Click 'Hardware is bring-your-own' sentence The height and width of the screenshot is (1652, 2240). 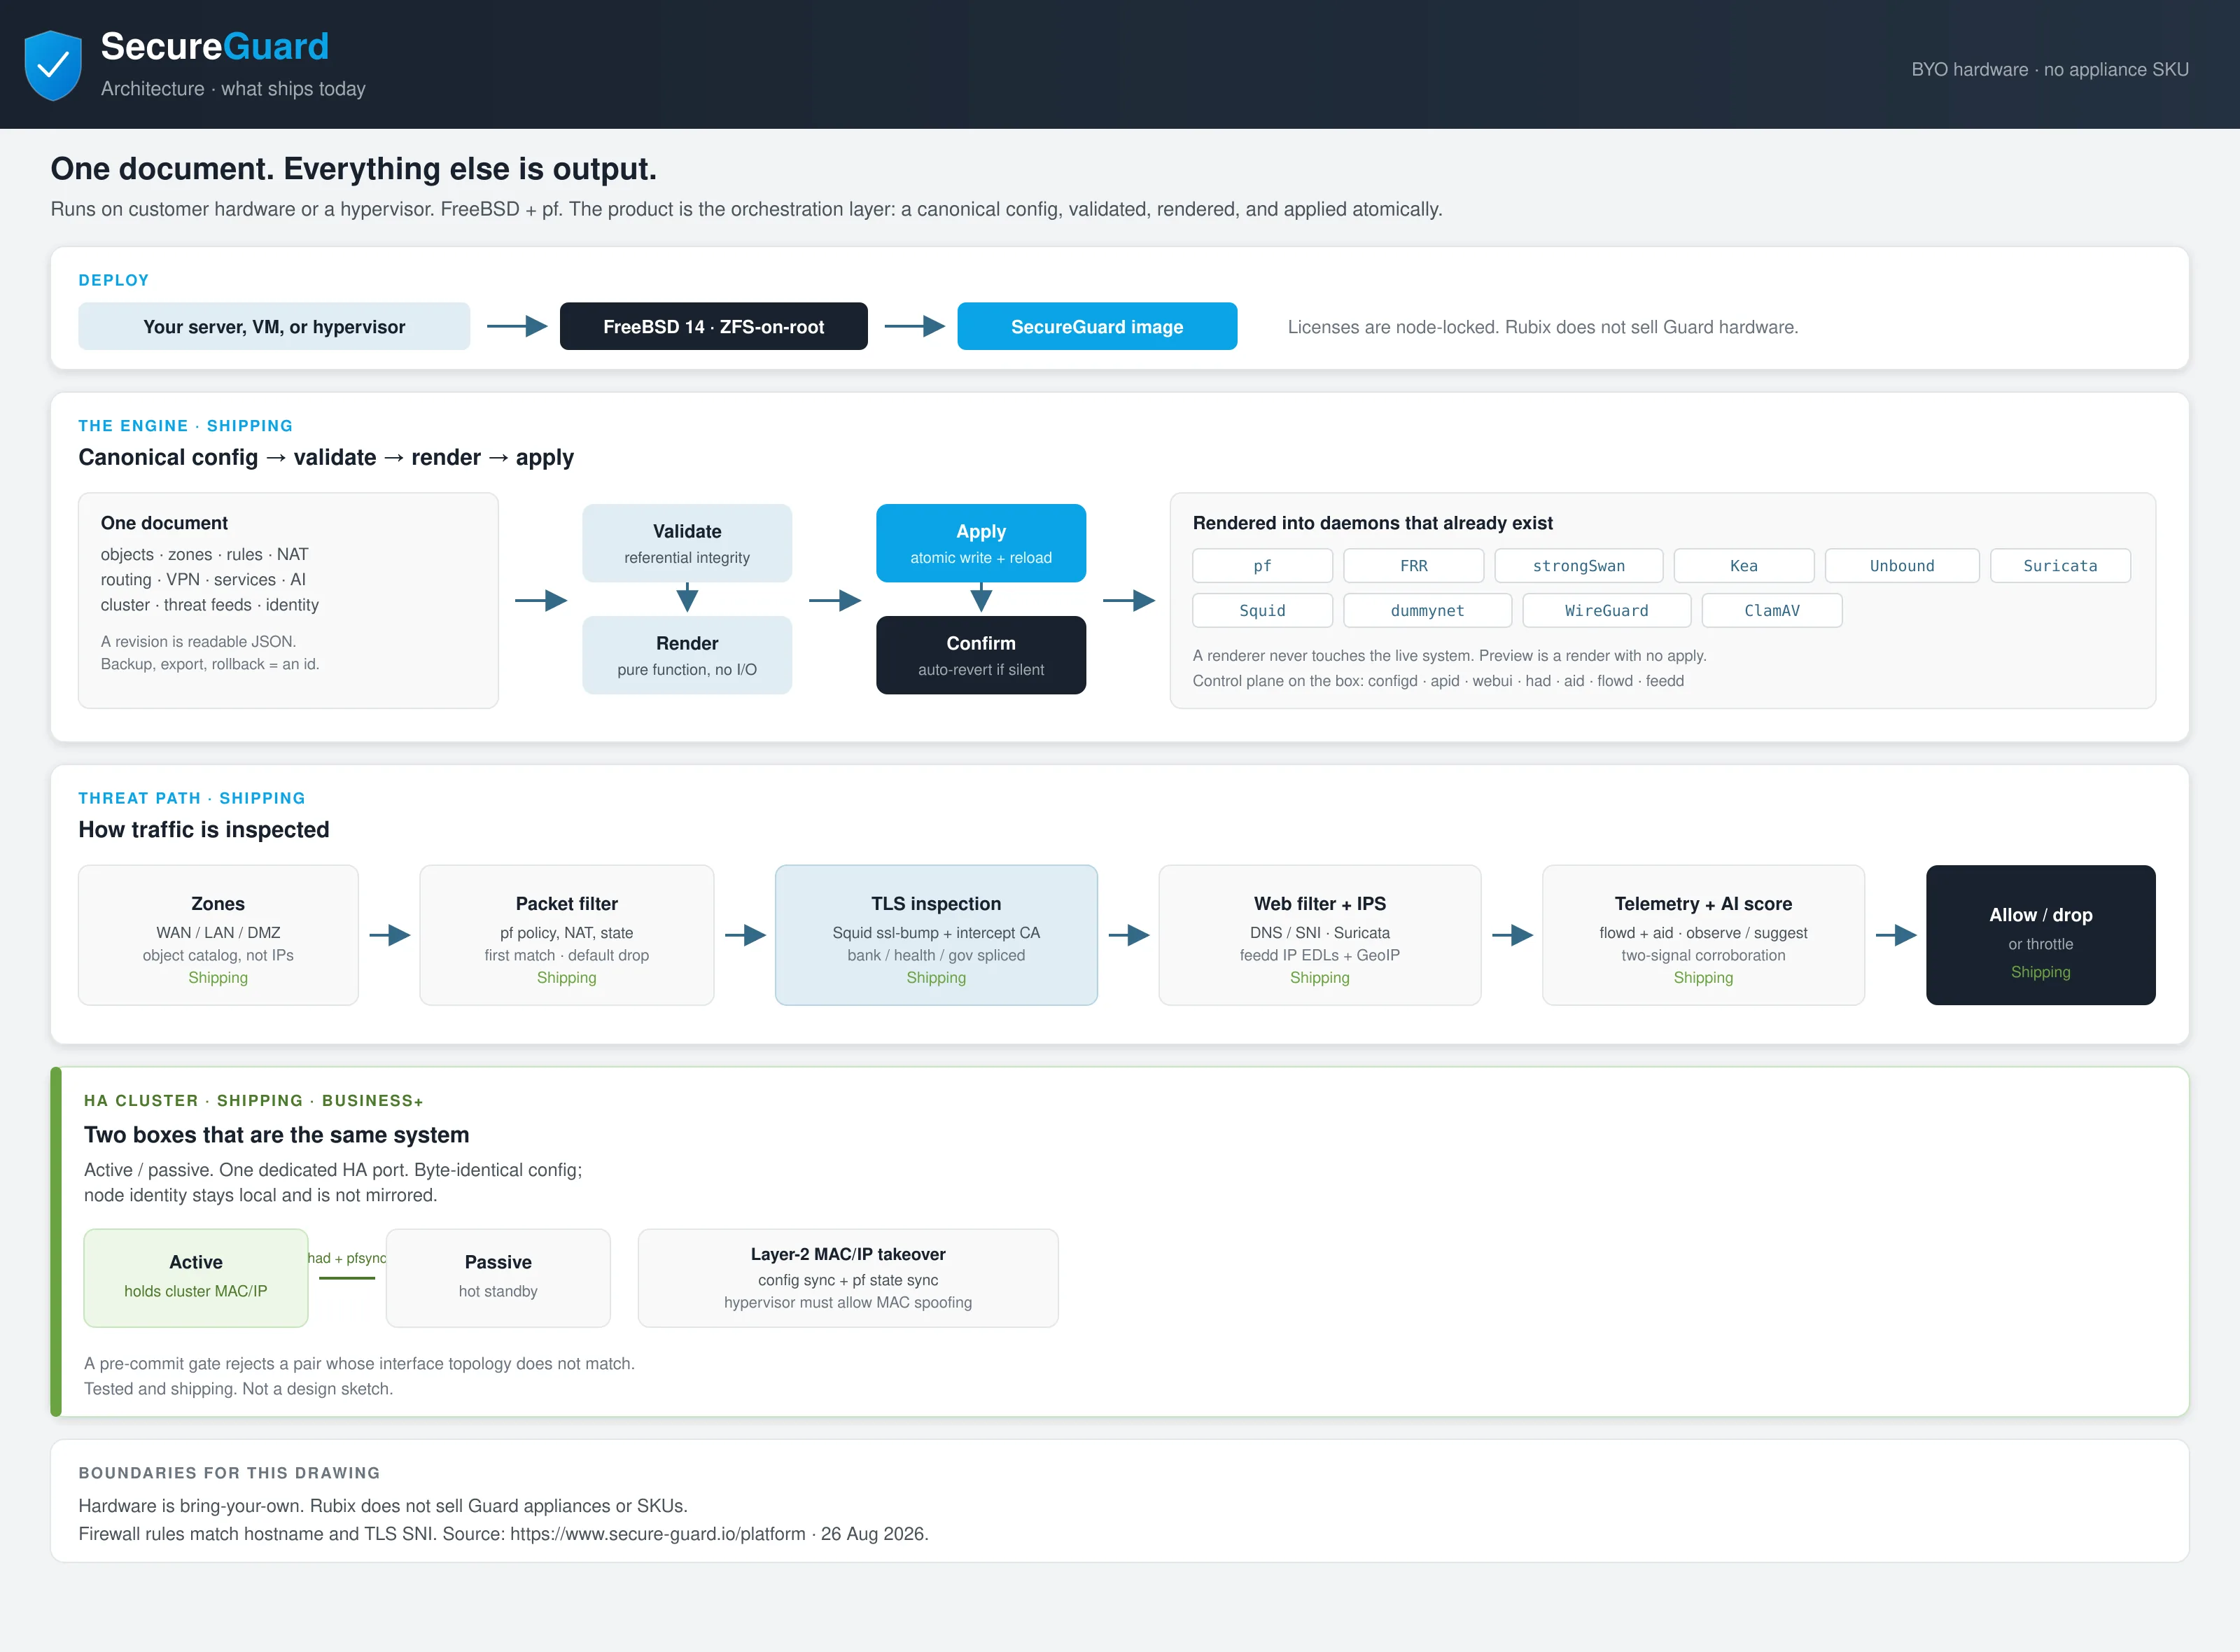pyautogui.click(x=383, y=1505)
